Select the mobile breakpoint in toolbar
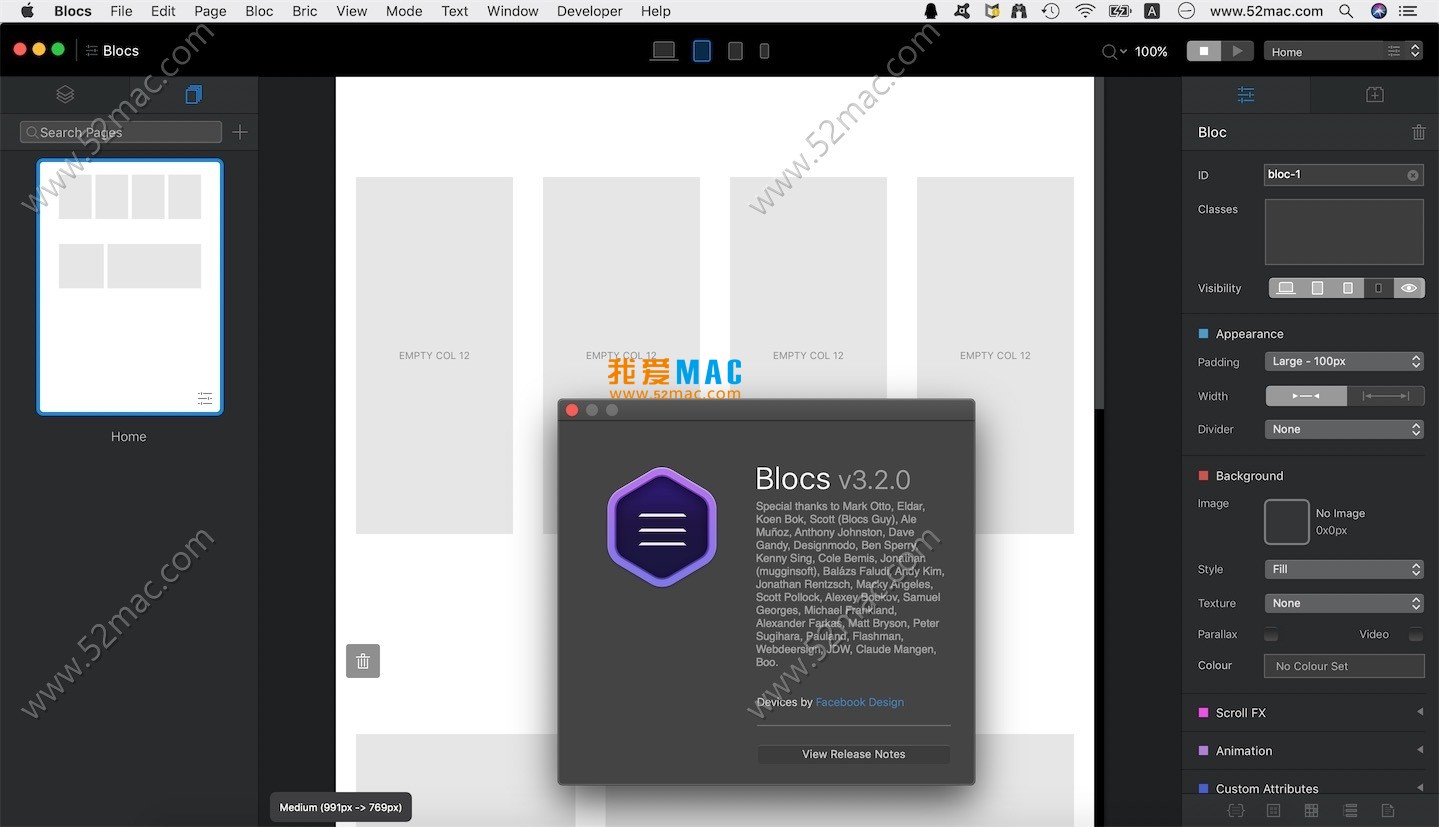 (x=764, y=51)
